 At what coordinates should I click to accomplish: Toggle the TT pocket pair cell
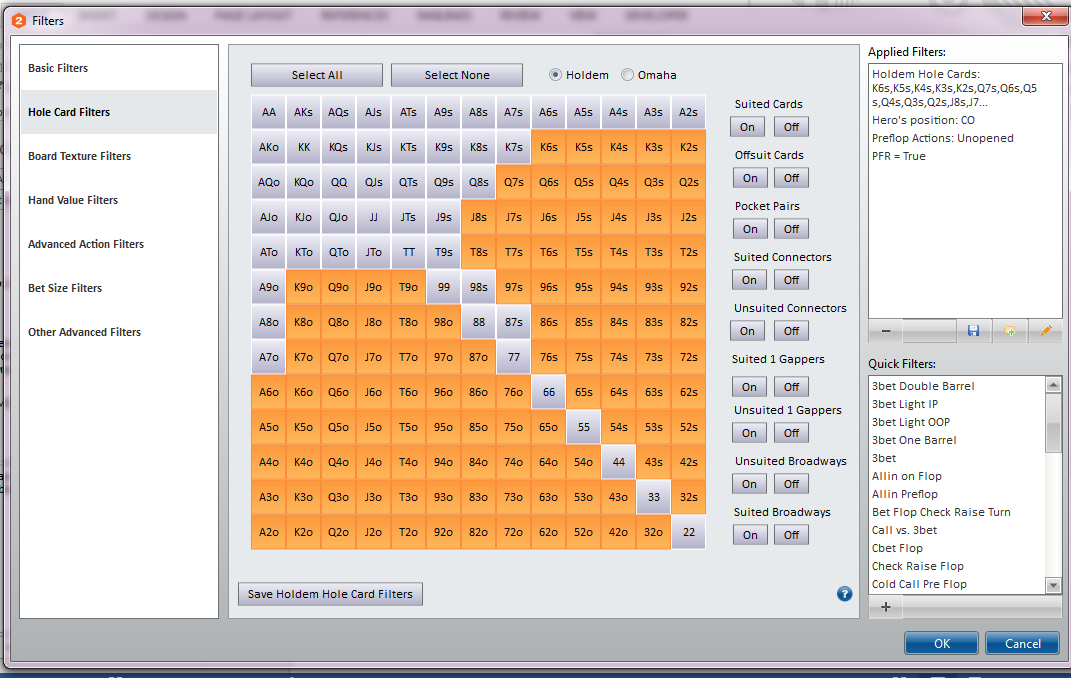(x=408, y=252)
